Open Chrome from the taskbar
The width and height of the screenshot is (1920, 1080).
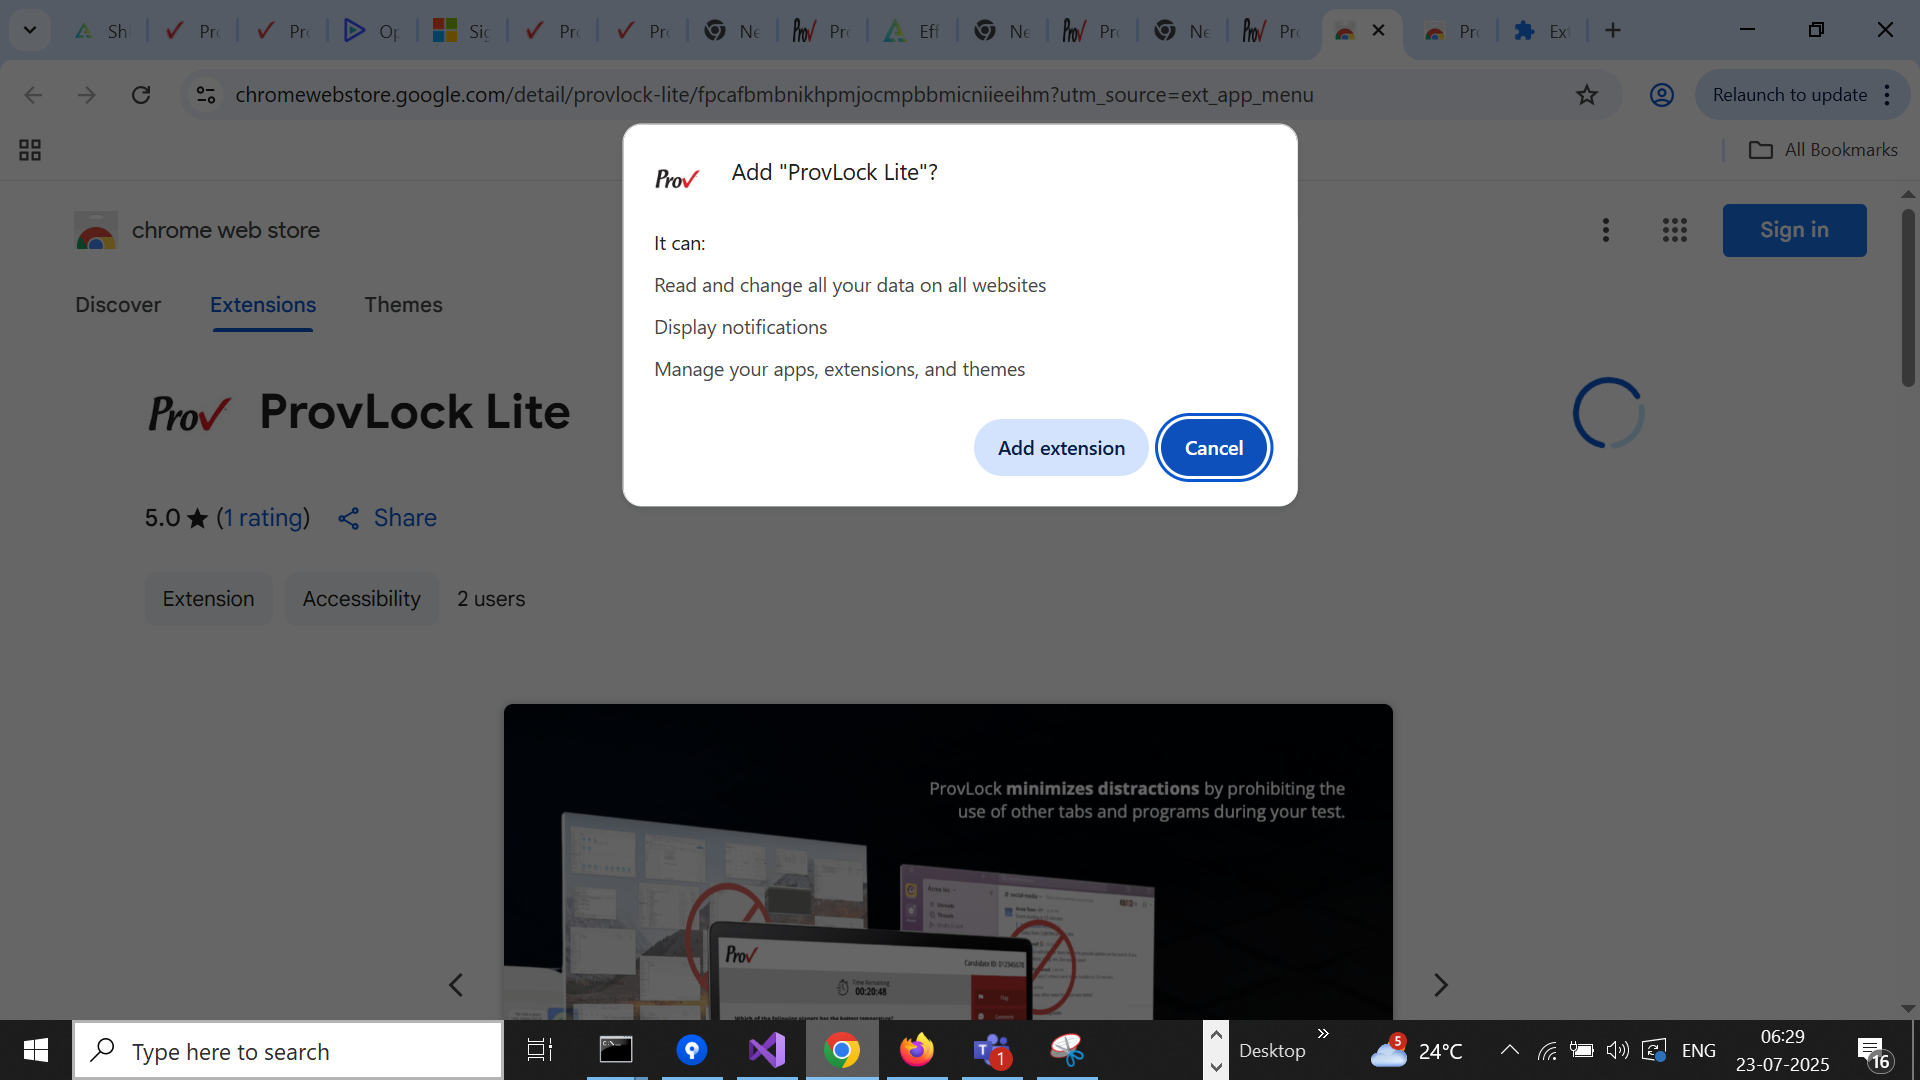842,1050
